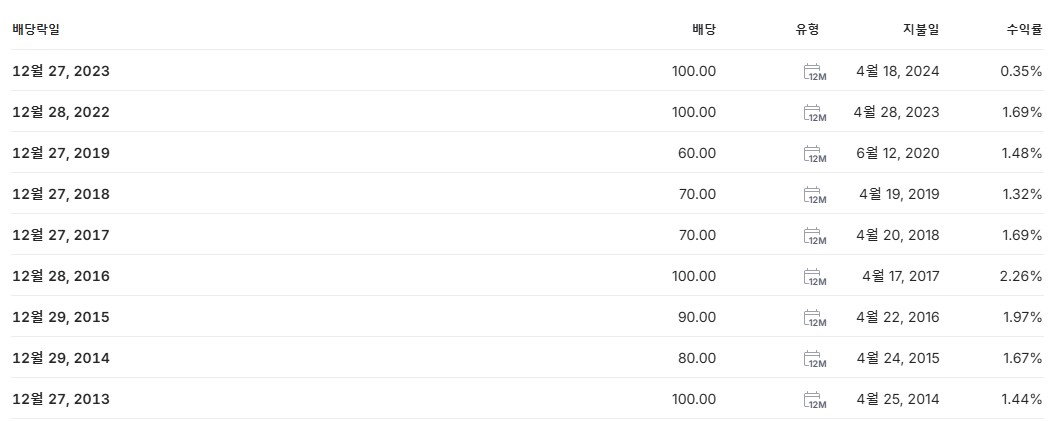Sort by the 배당락일 column header
Image resolution: width=1052 pixels, height=421 pixels.
(36, 29)
